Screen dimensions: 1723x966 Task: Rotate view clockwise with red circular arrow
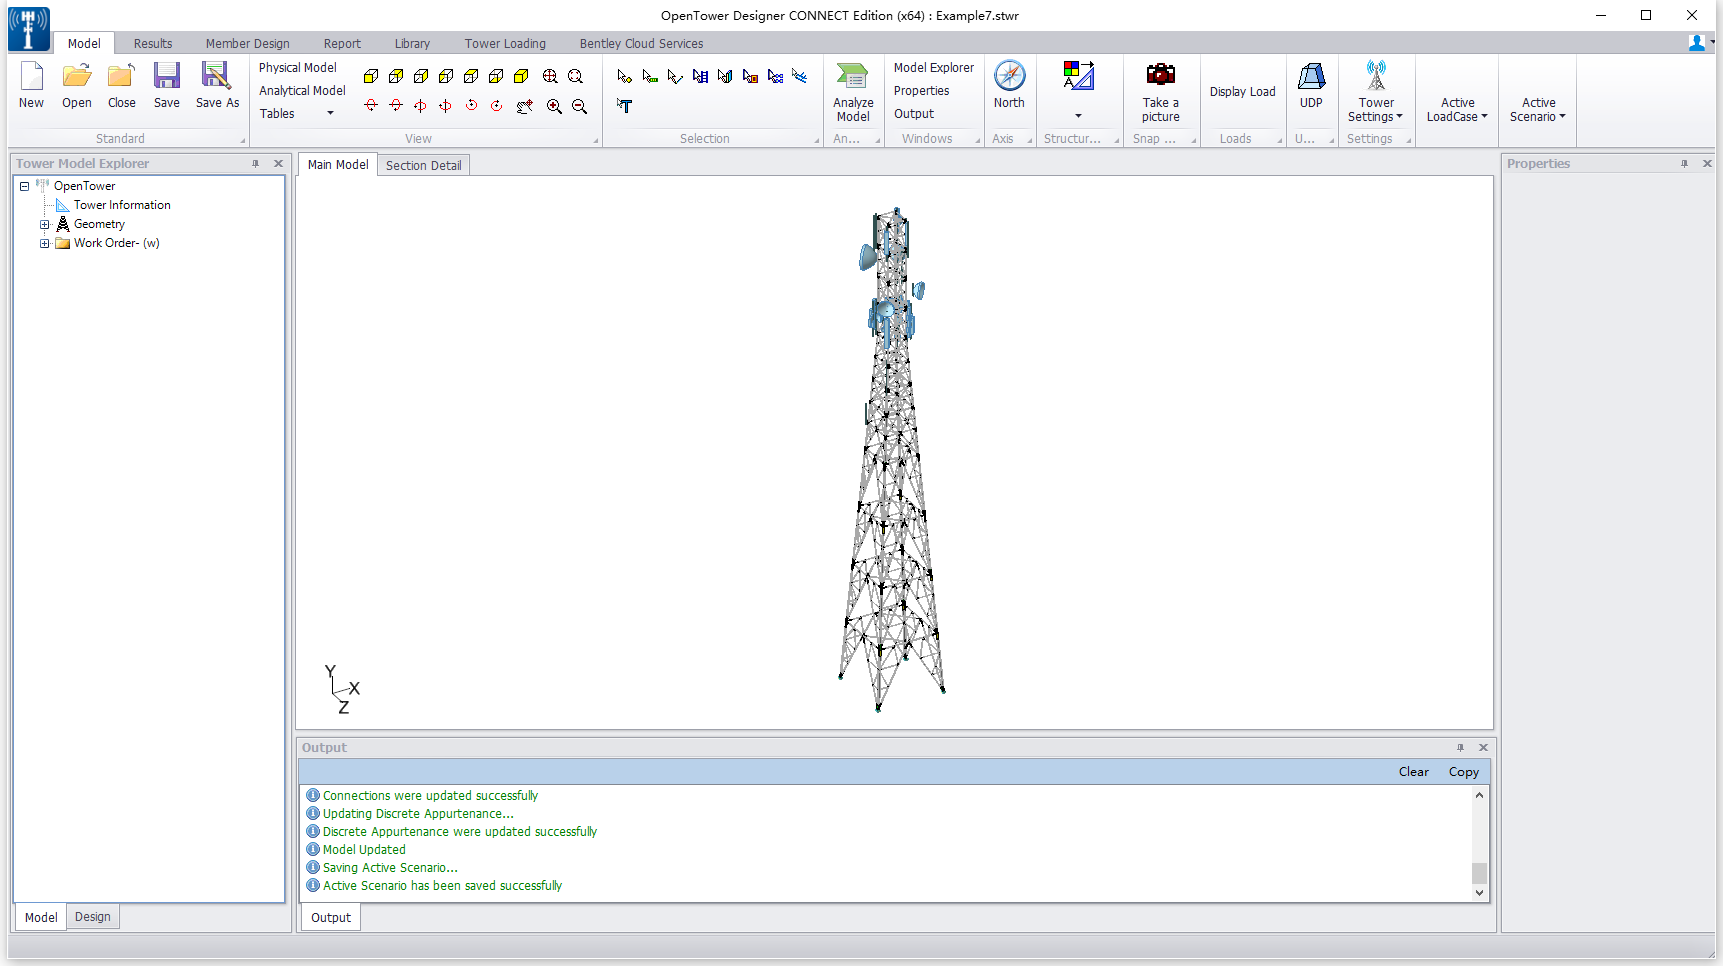496,105
